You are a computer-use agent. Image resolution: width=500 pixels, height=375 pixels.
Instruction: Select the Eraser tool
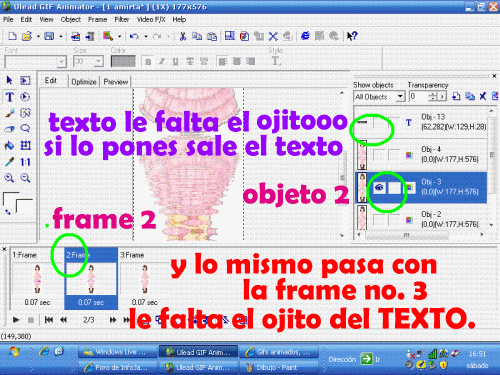[9, 129]
